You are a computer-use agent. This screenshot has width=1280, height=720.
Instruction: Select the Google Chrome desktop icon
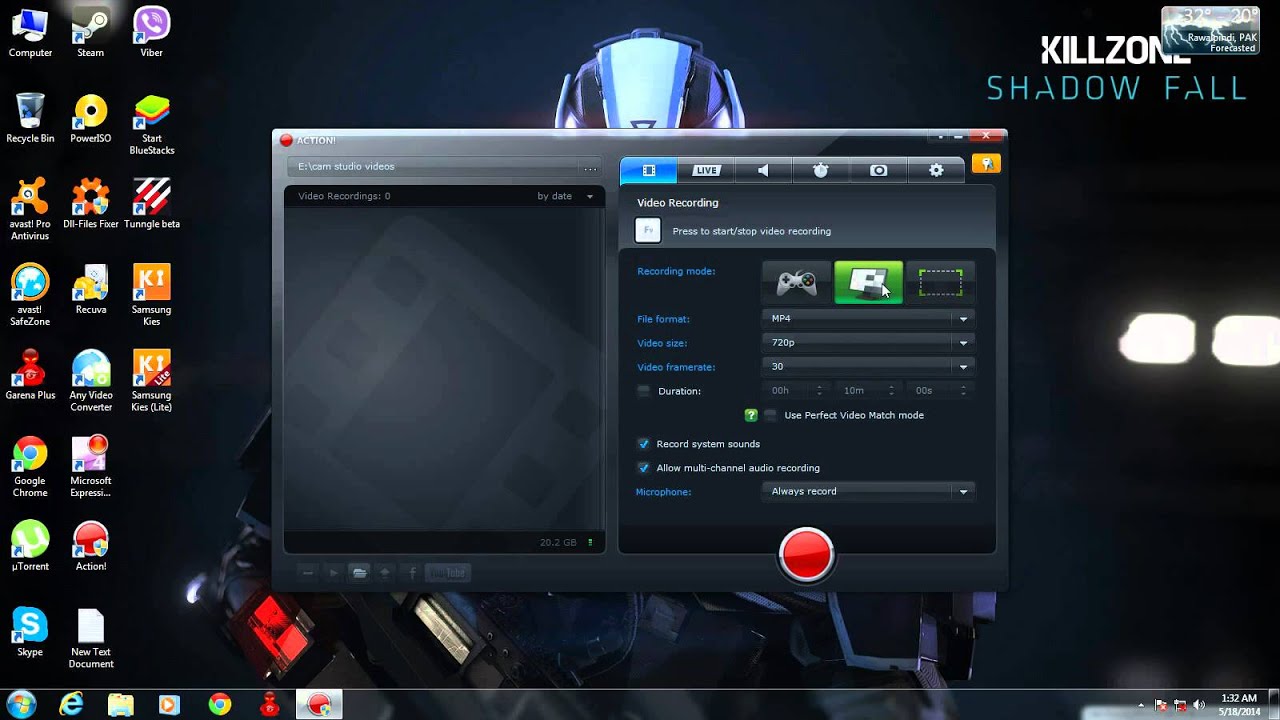coord(30,466)
